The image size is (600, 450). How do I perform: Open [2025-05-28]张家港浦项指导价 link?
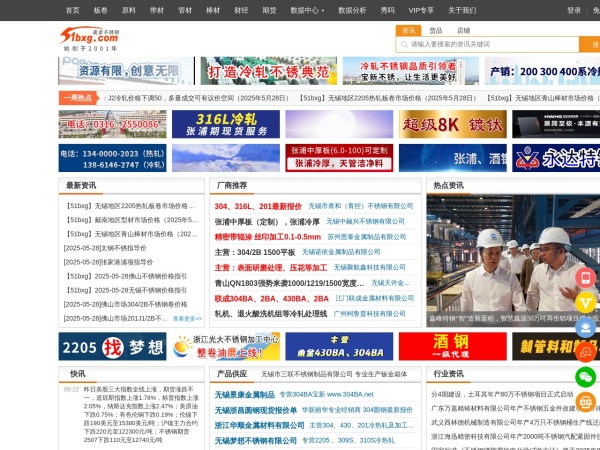click(108, 262)
